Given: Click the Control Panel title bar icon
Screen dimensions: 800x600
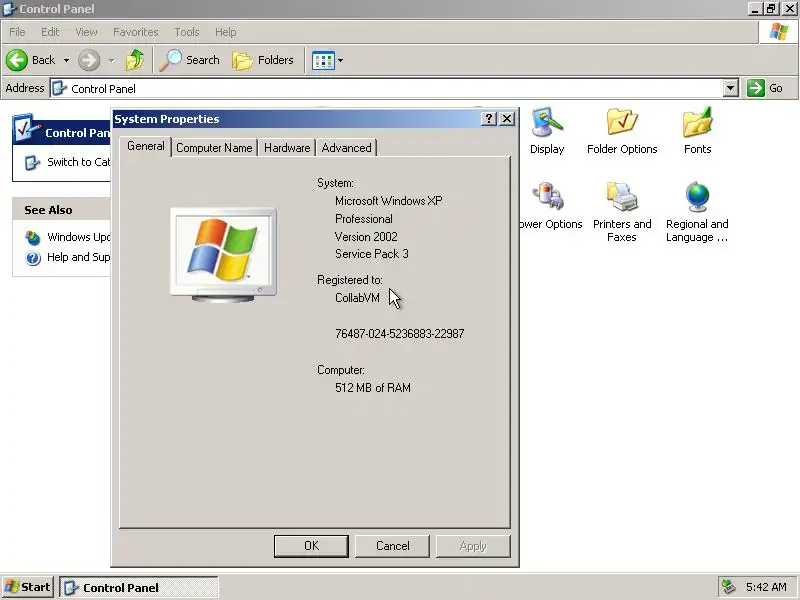Looking at the screenshot, I should (9, 9).
